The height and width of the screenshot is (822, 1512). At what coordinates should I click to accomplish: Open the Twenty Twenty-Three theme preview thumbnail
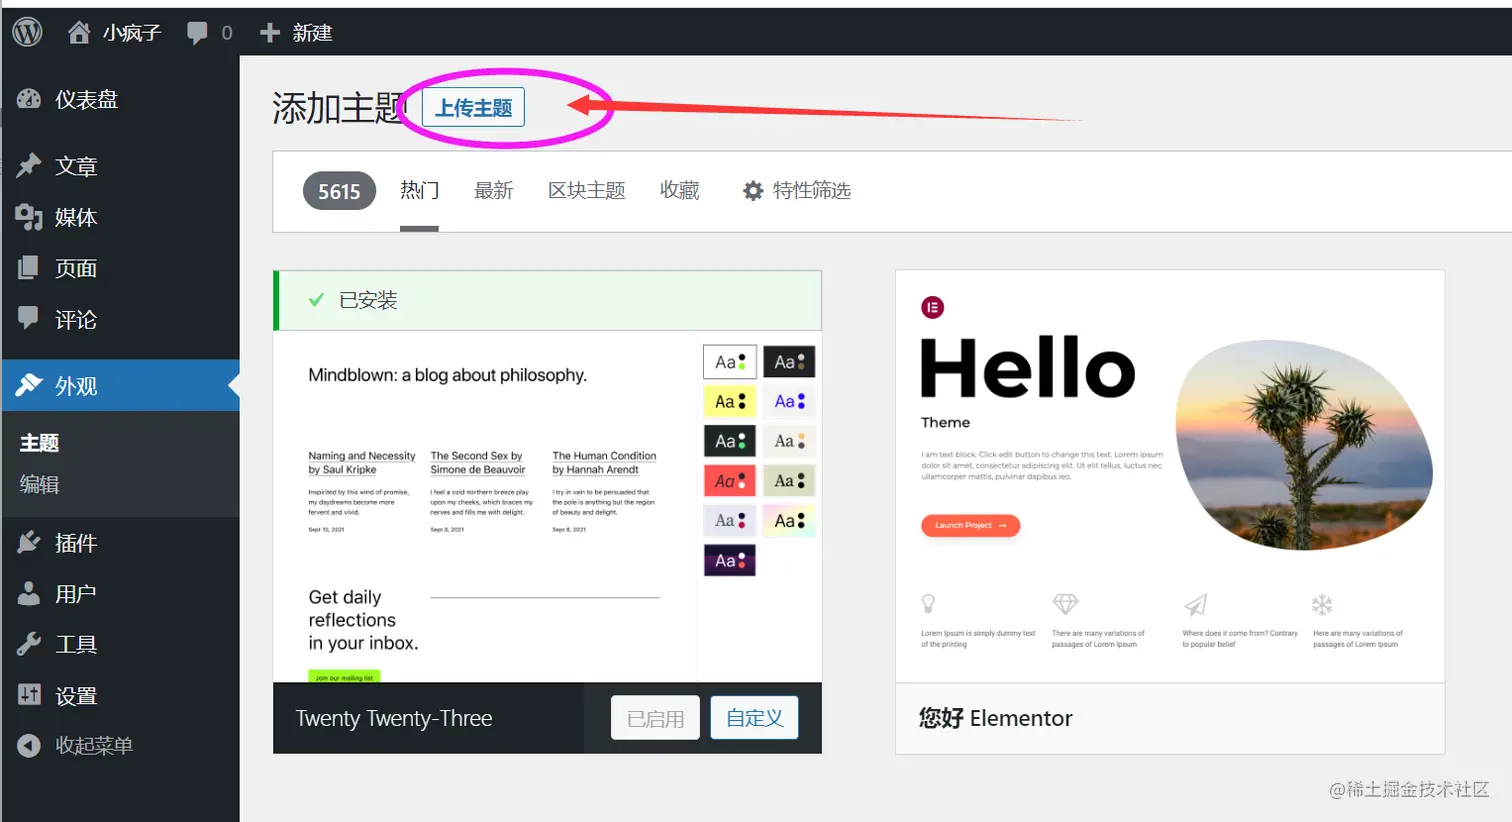[x=547, y=507]
